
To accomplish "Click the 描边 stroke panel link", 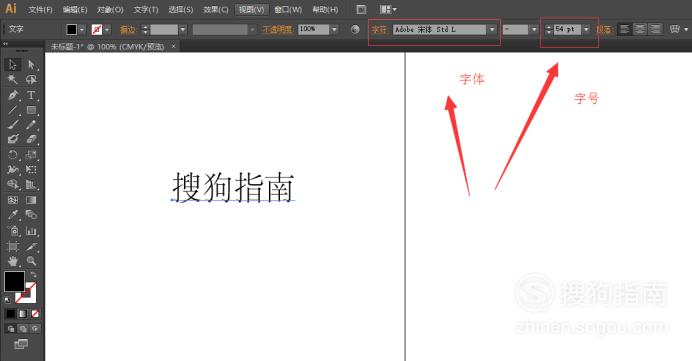I will tap(128, 30).
